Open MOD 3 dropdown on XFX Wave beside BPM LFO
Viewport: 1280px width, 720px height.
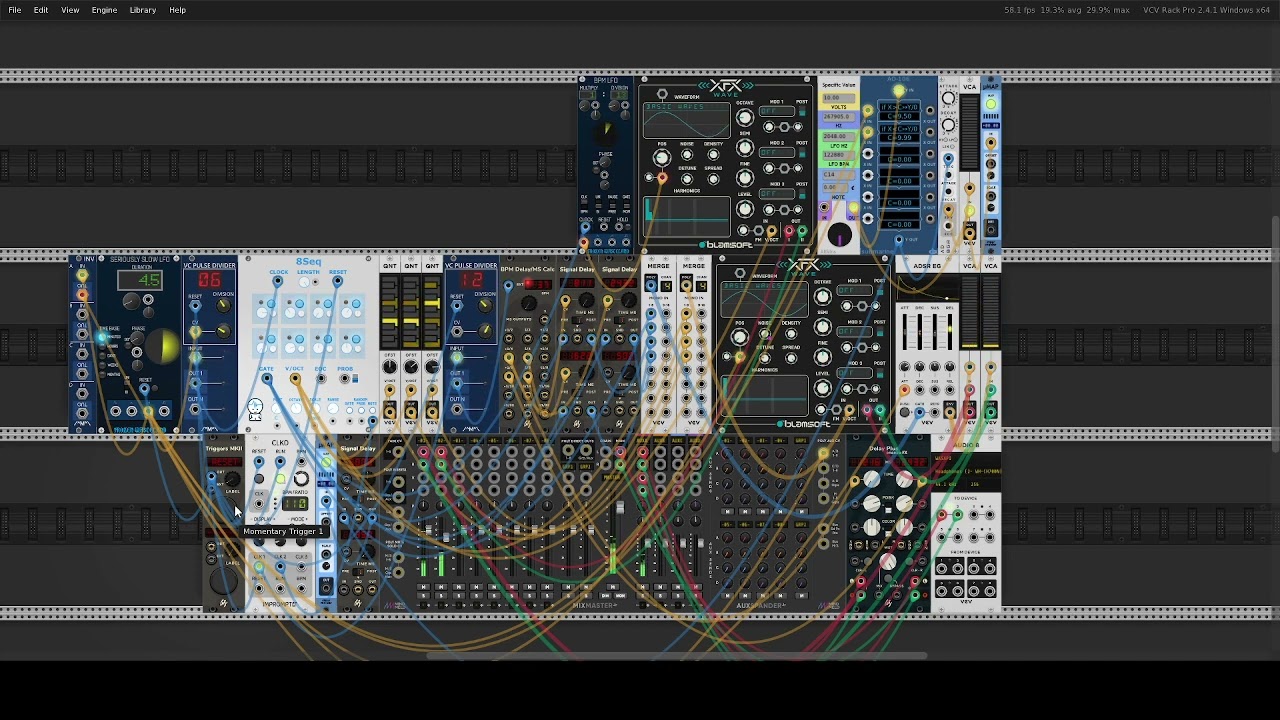(x=777, y=194)
